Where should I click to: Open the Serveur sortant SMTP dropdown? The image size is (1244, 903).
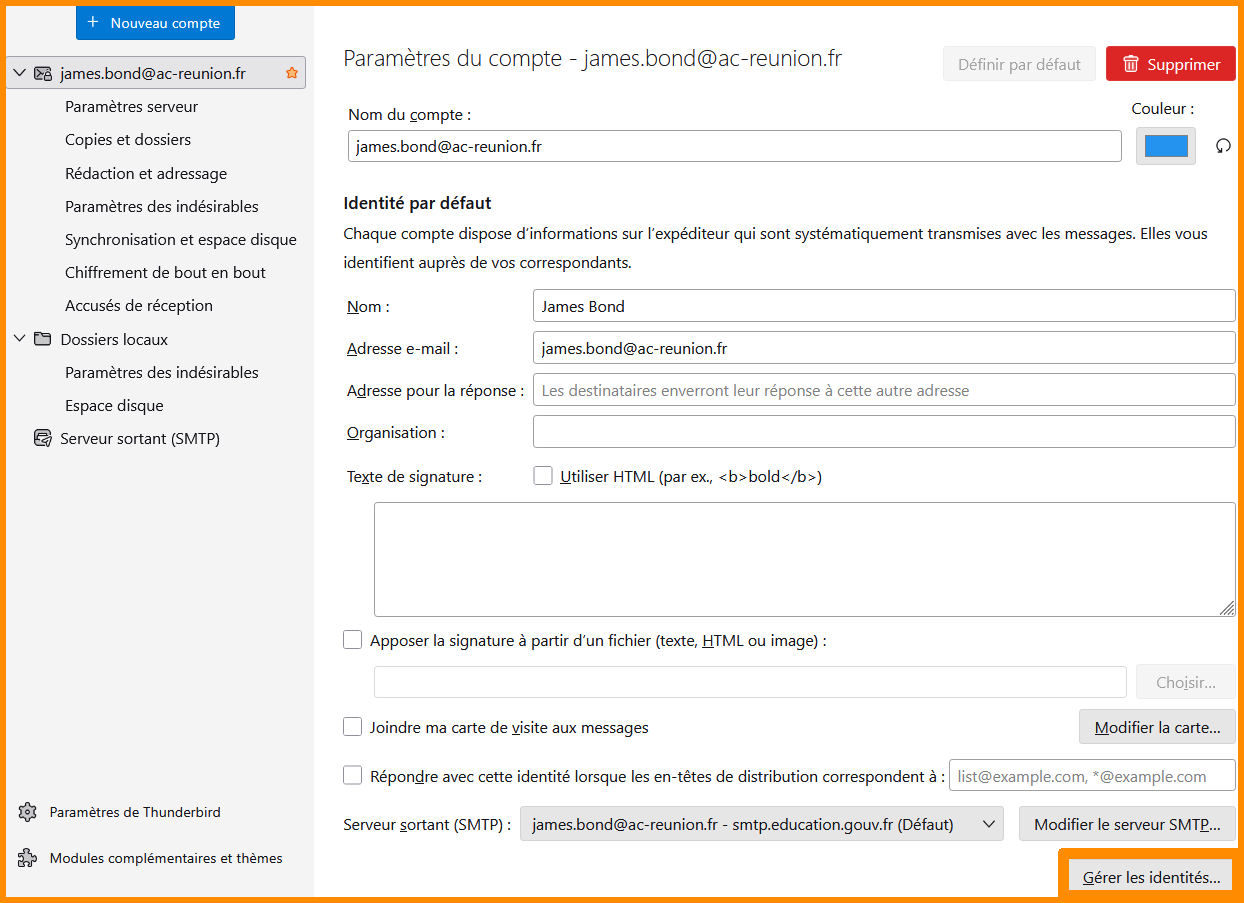pos(761,824)
